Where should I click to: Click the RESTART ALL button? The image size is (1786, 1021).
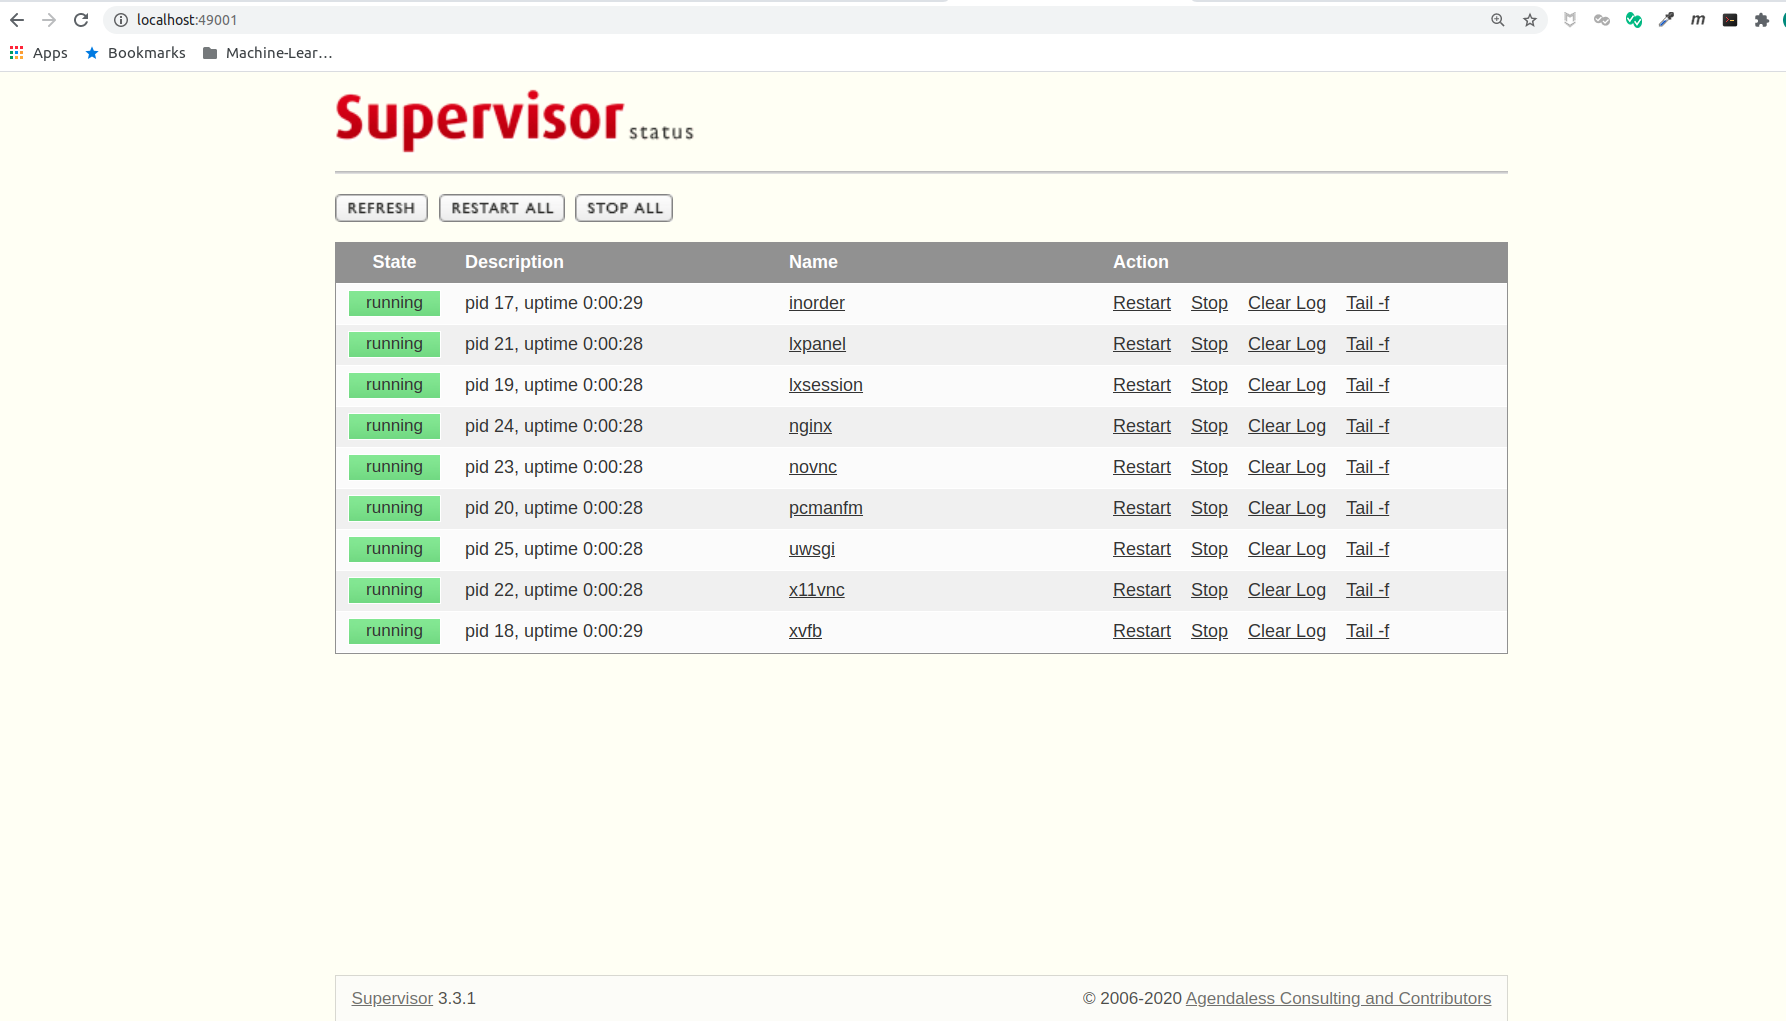(x=502, y=208)
